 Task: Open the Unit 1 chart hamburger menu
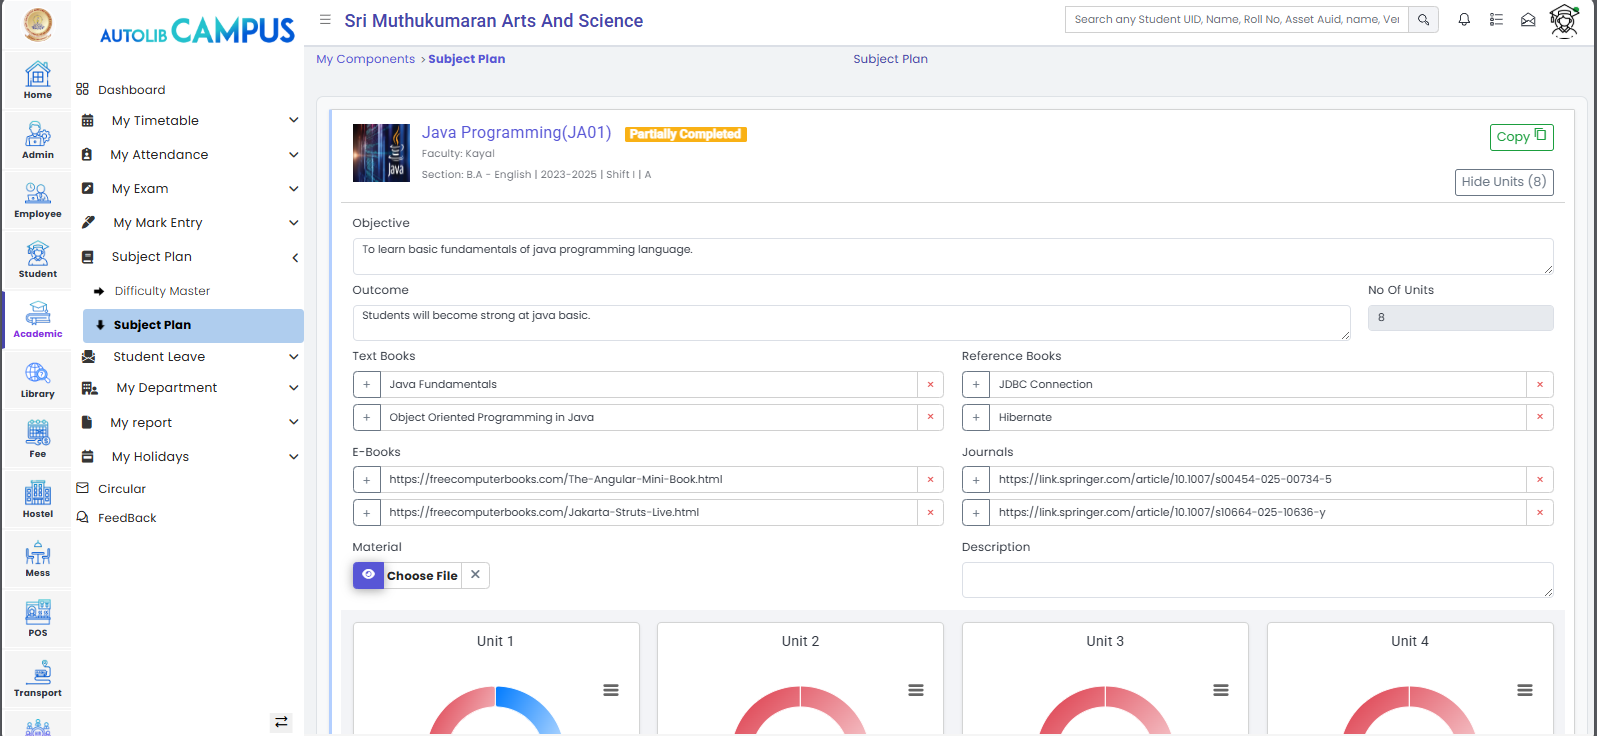(611, 690)
